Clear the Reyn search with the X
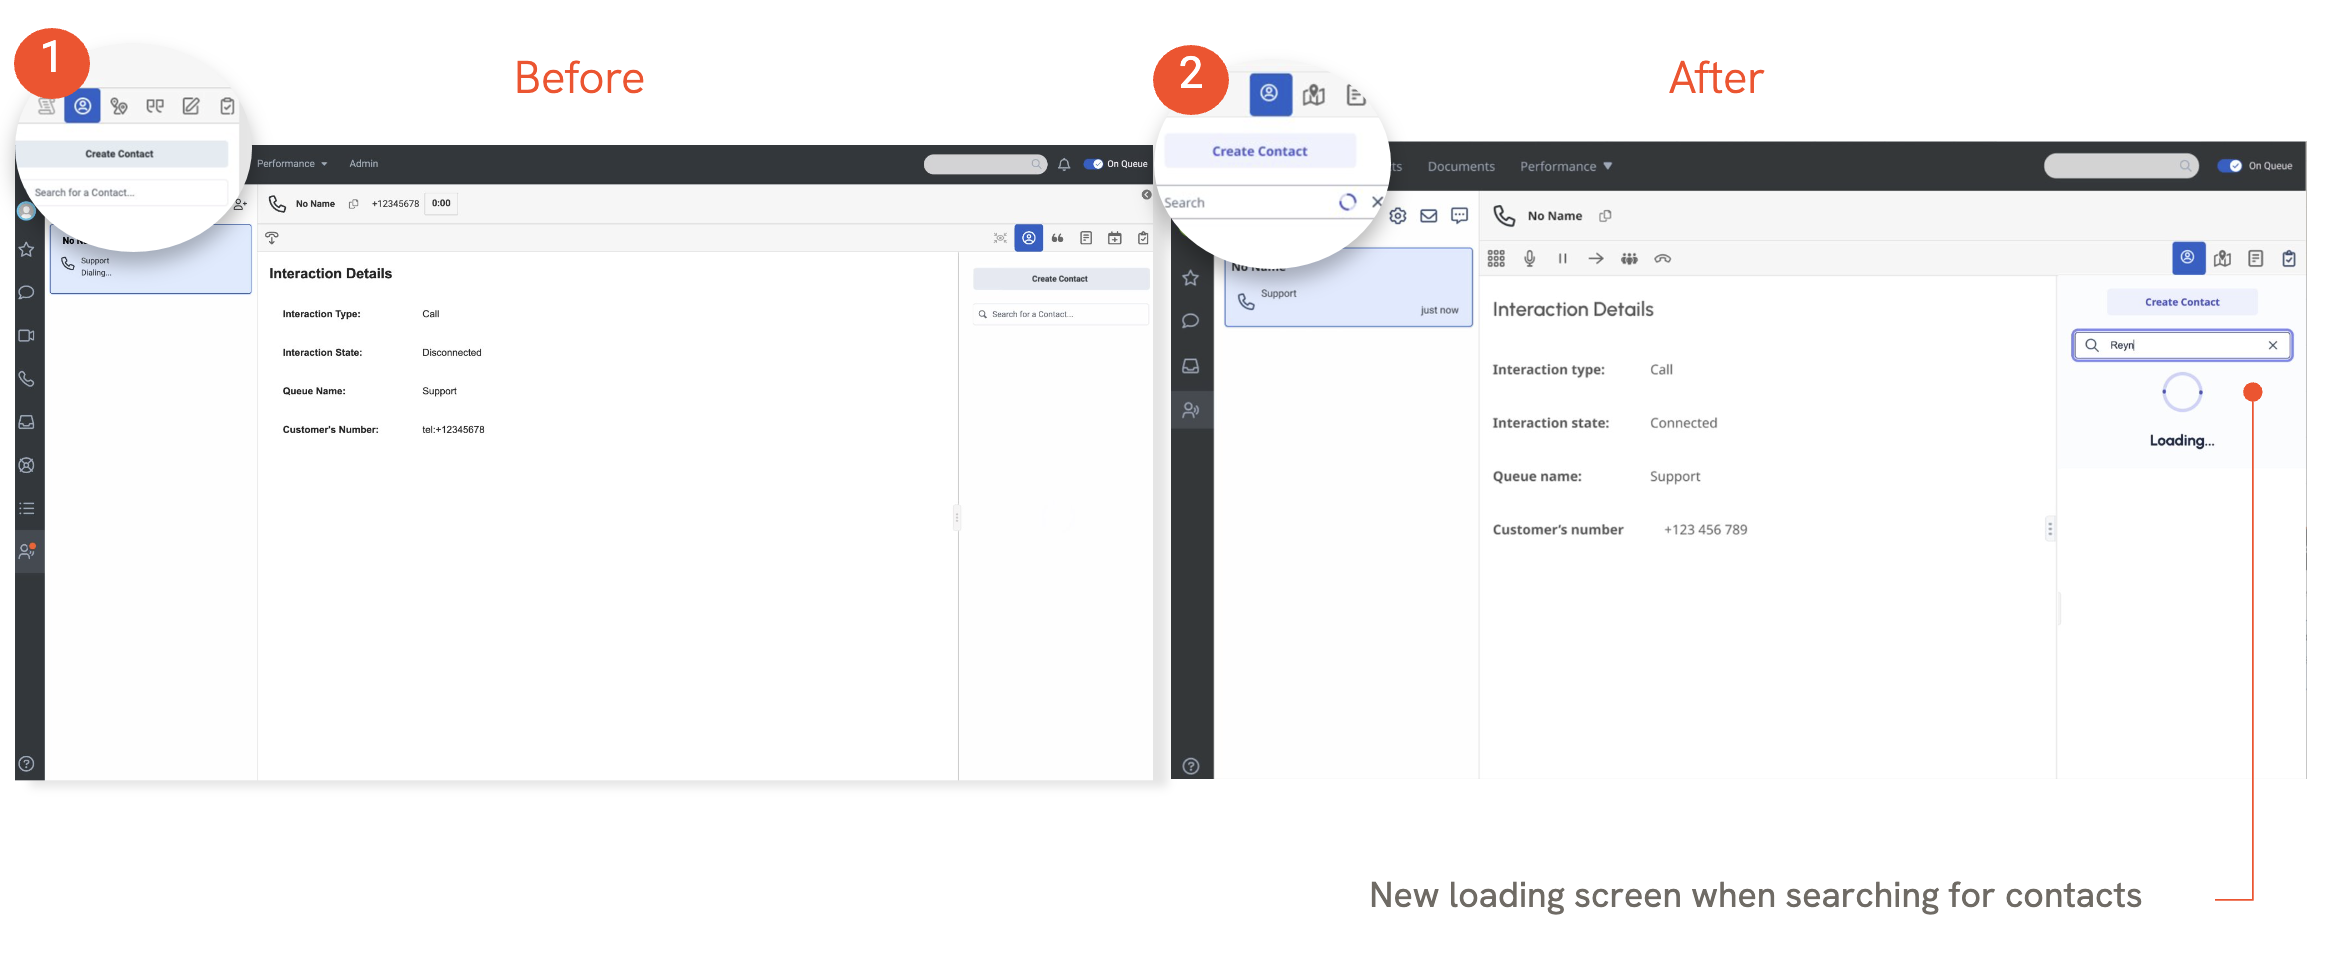 pyautogui.click(x=2273, y=345)
